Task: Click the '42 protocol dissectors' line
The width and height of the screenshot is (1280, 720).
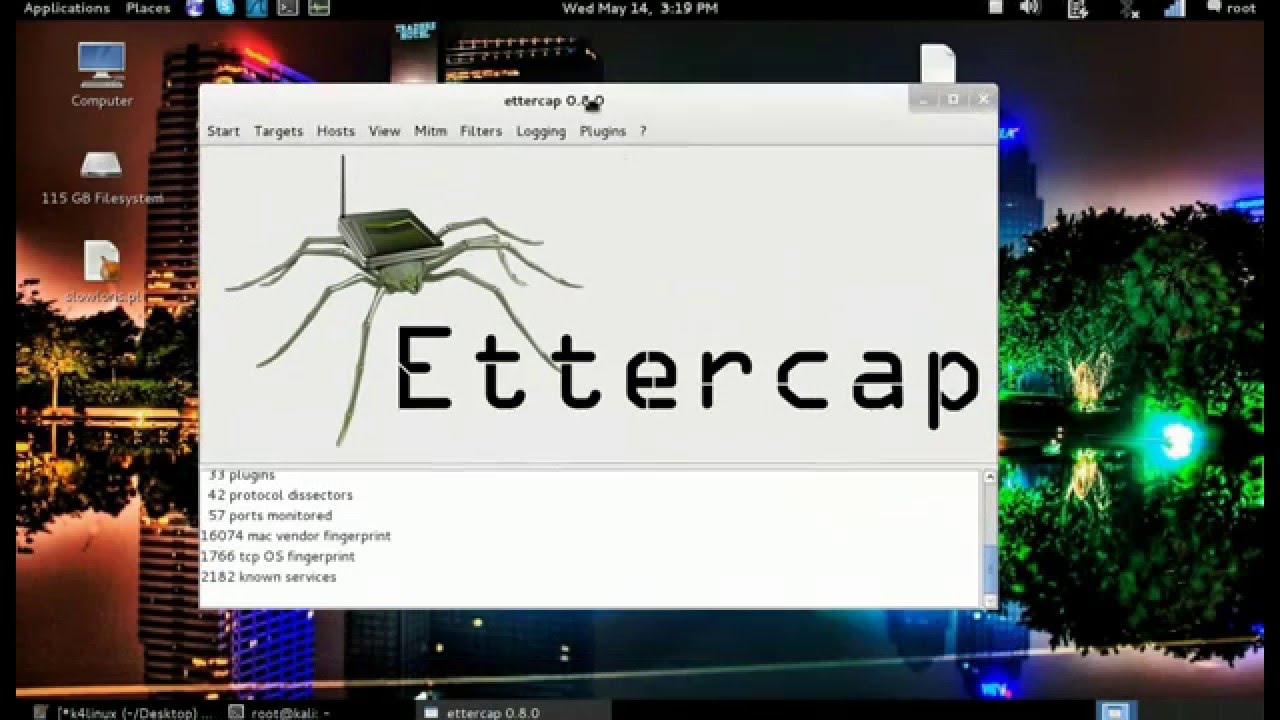Action: [280, 495]
